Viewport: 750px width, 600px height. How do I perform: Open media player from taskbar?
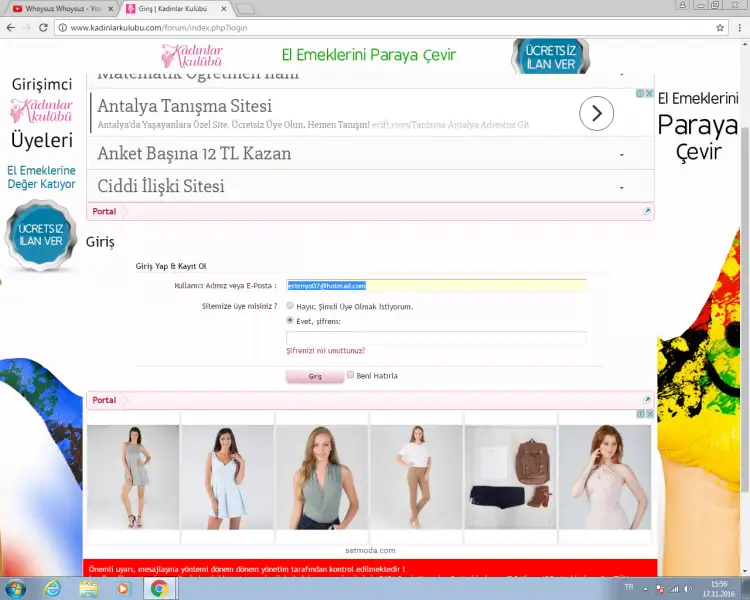point(123,589)
